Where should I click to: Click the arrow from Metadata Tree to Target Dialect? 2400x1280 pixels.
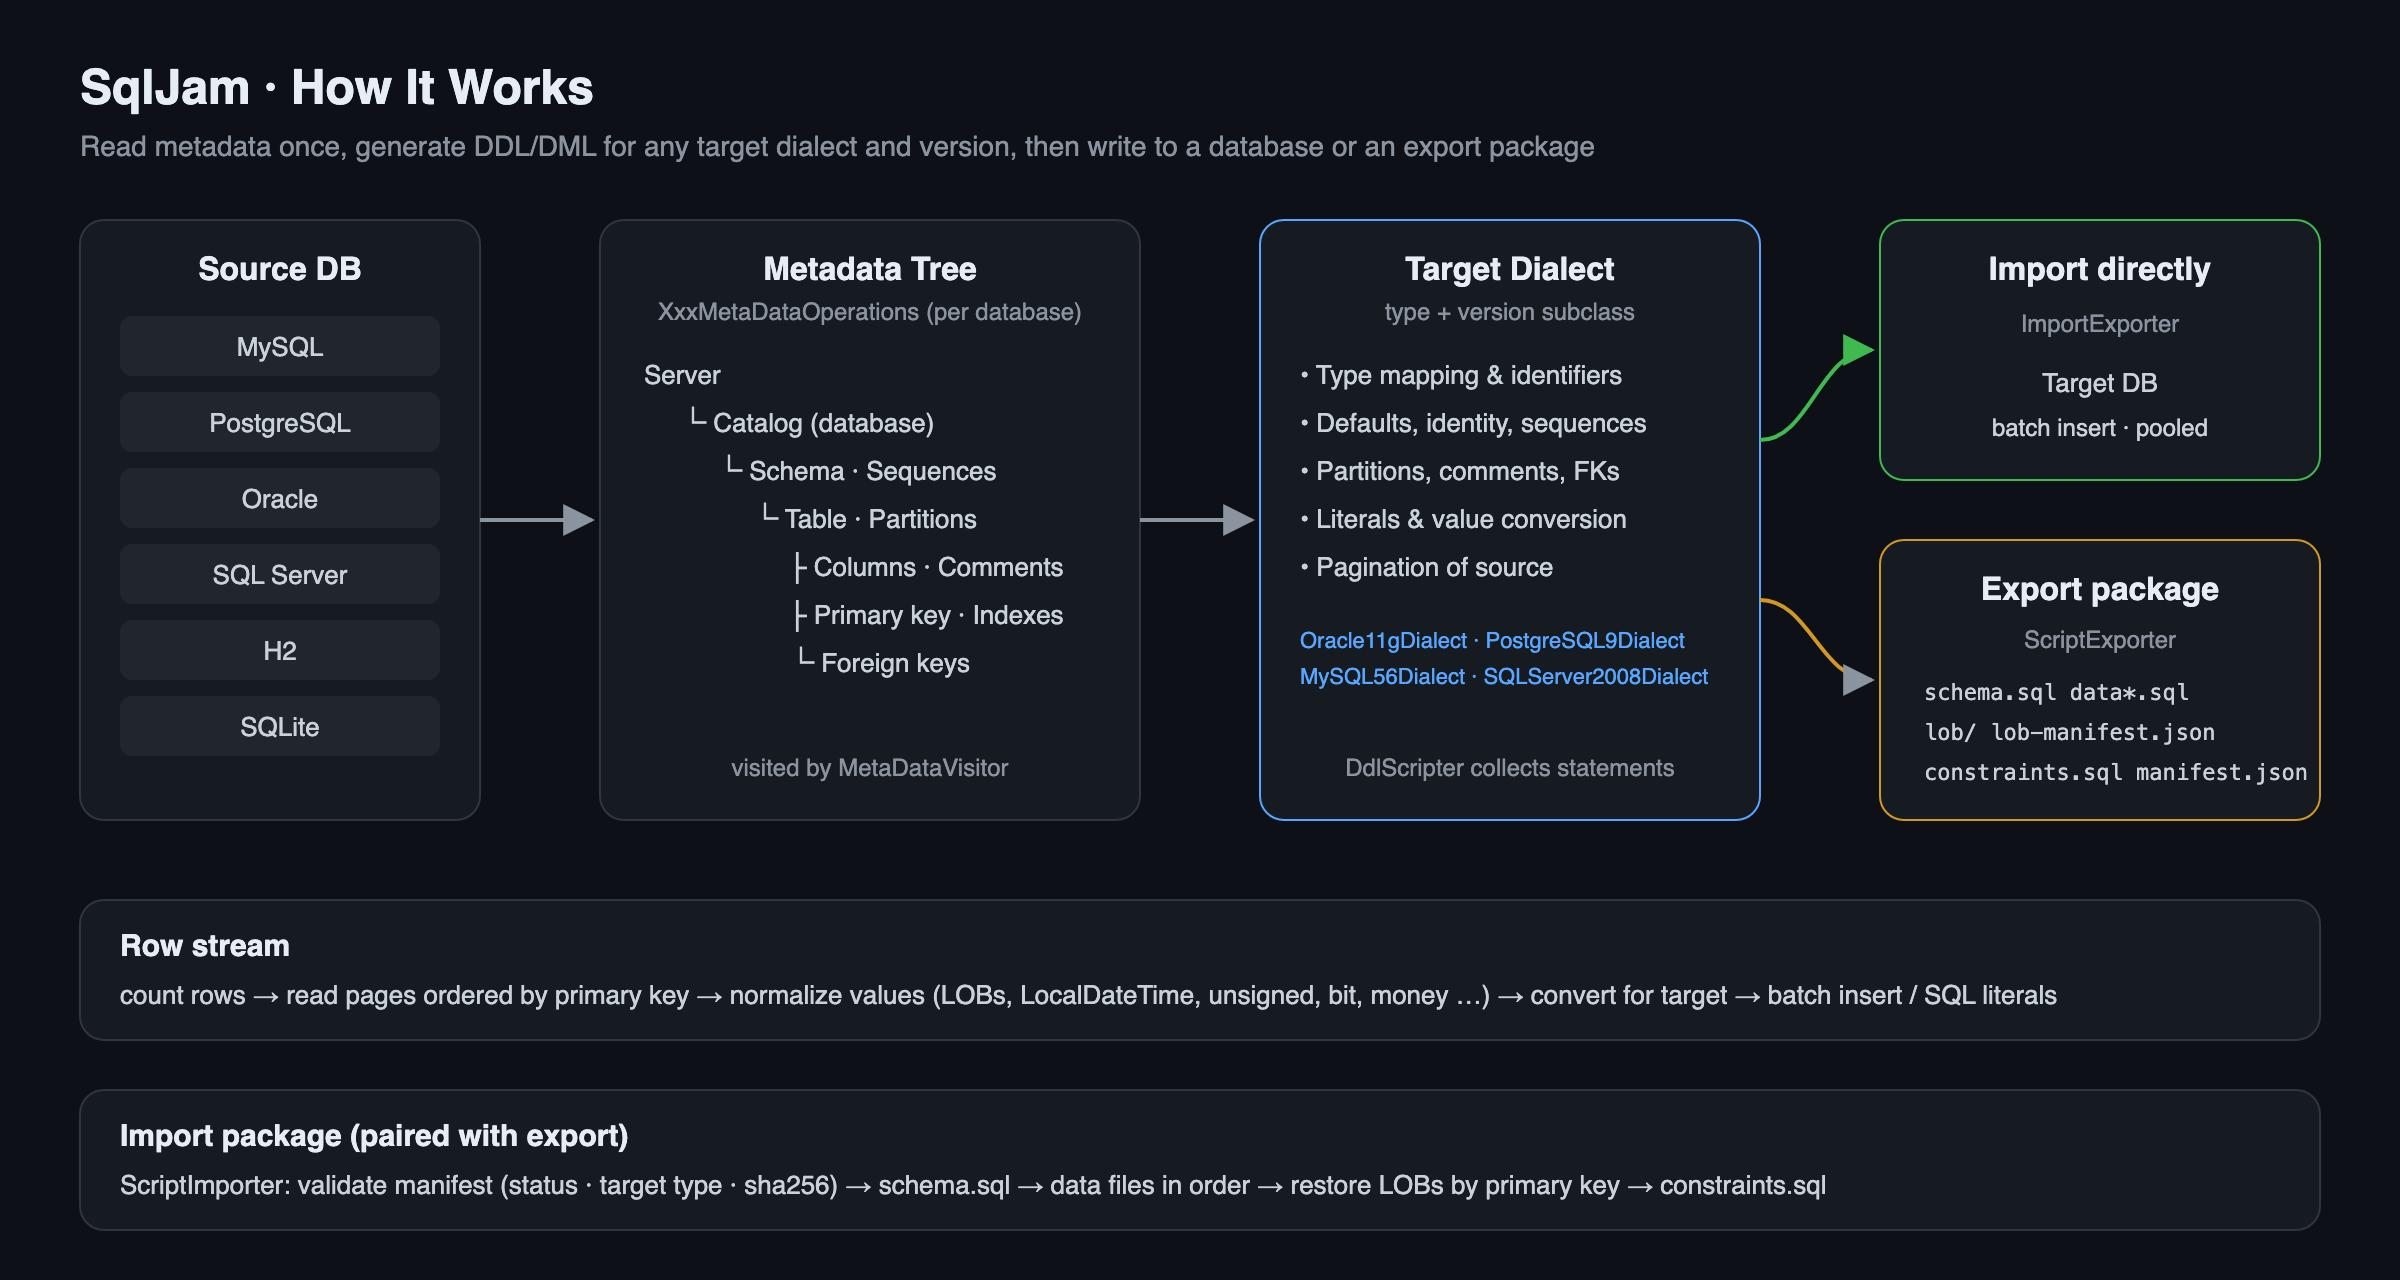(x=1198, y=520)
